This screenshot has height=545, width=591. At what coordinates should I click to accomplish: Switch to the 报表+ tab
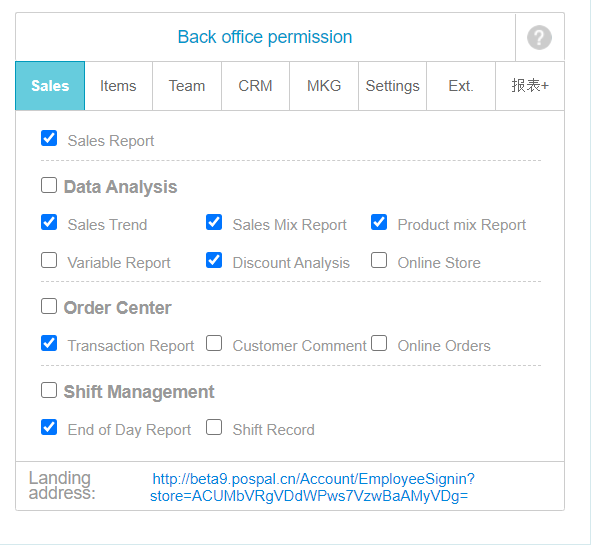530,86
